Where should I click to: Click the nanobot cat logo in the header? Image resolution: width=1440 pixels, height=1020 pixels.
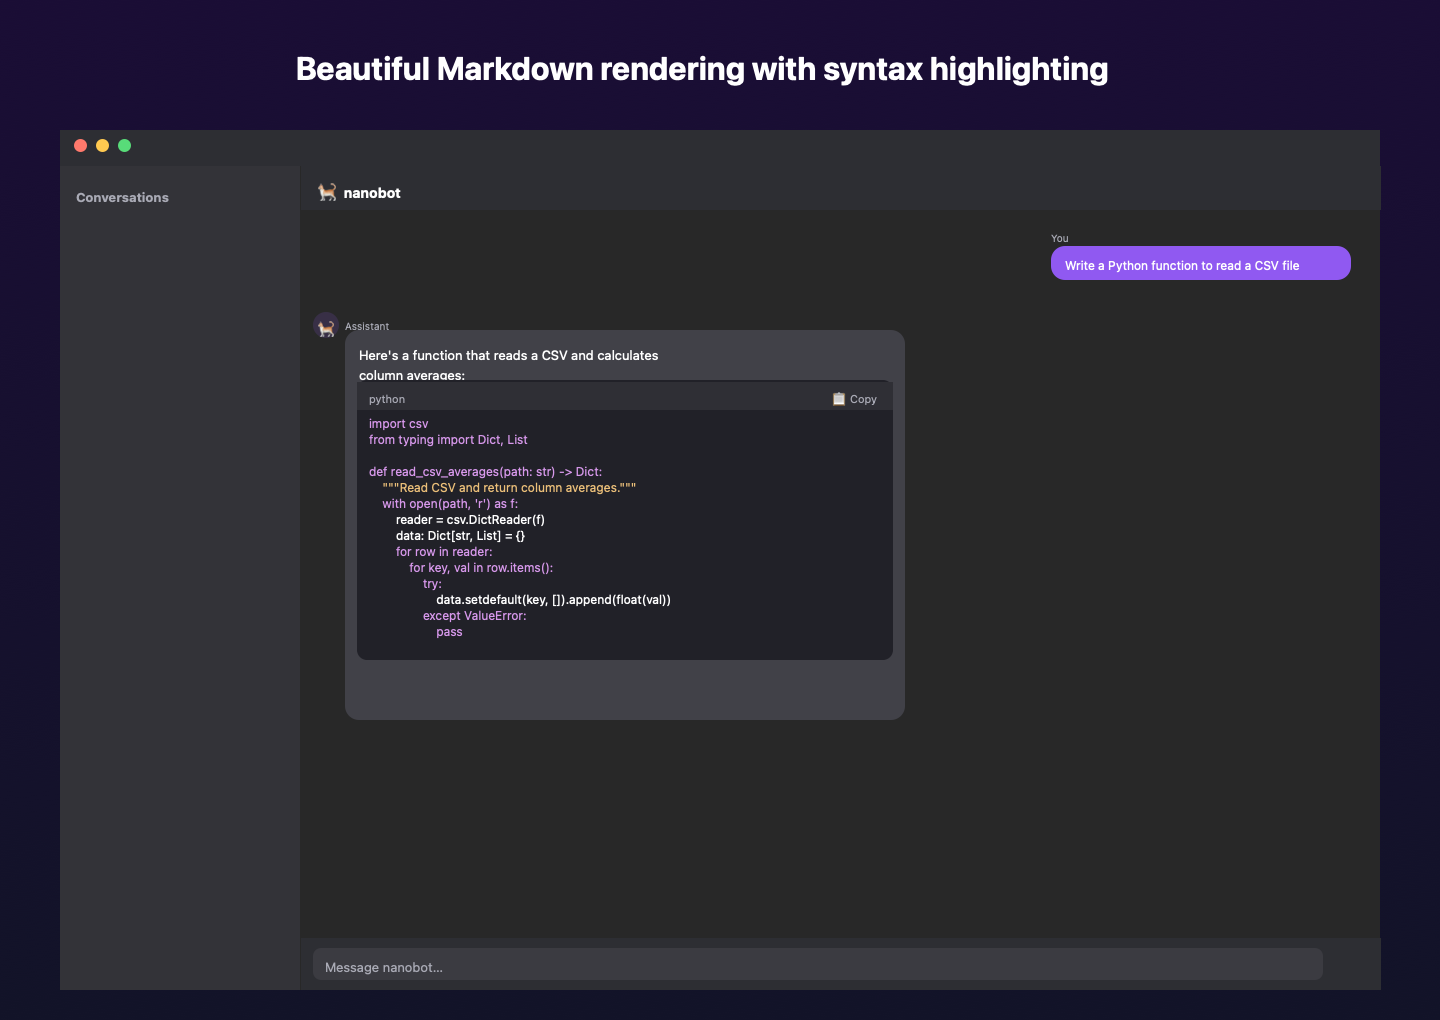[x=326, y=192]
